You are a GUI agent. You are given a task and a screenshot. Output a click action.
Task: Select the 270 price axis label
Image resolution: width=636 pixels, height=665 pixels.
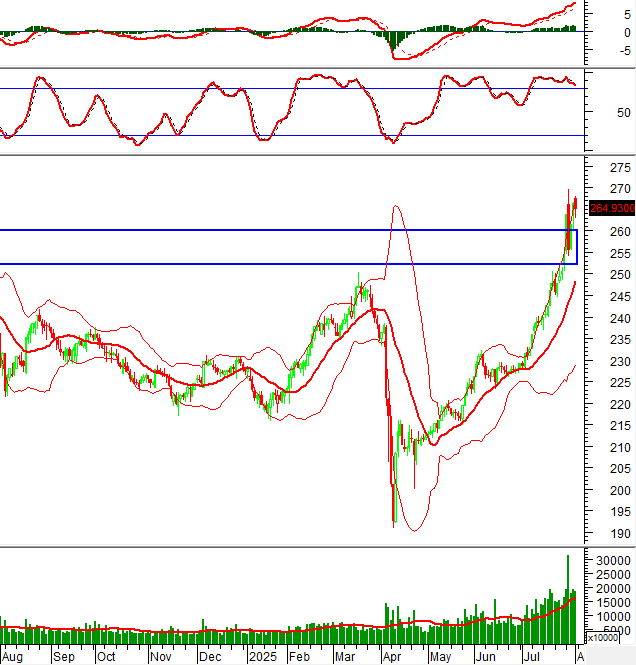pos(620,189)
